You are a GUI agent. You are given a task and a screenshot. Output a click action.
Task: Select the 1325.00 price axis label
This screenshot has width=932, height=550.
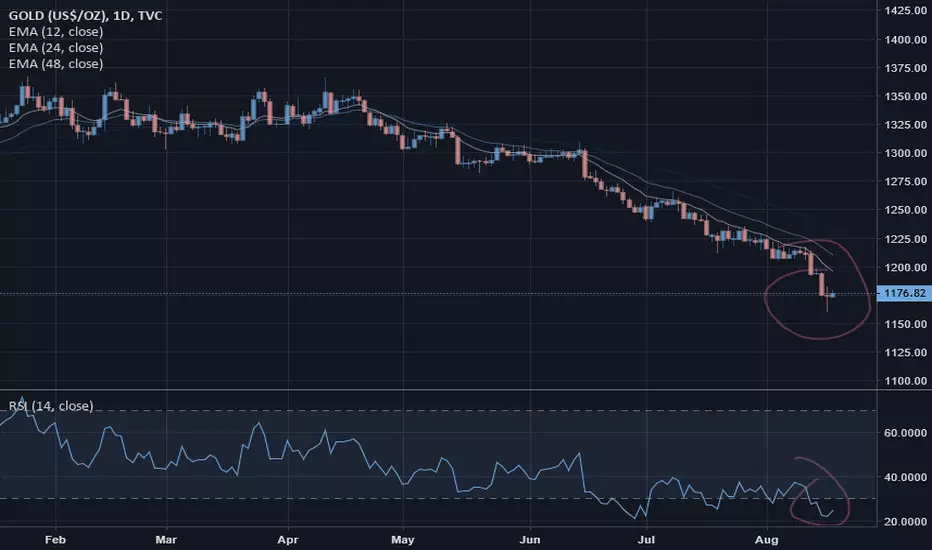(x=905, y=124)
